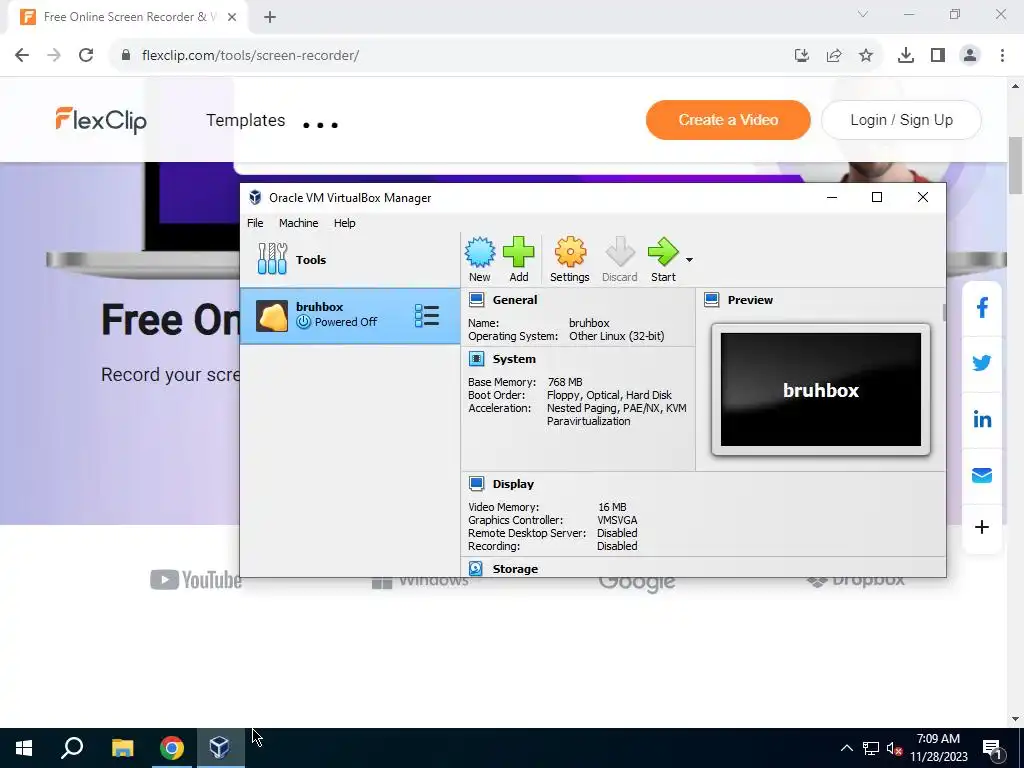Click the Display section heading
This screenshot has height=768, width=1024.
point(513,484)
